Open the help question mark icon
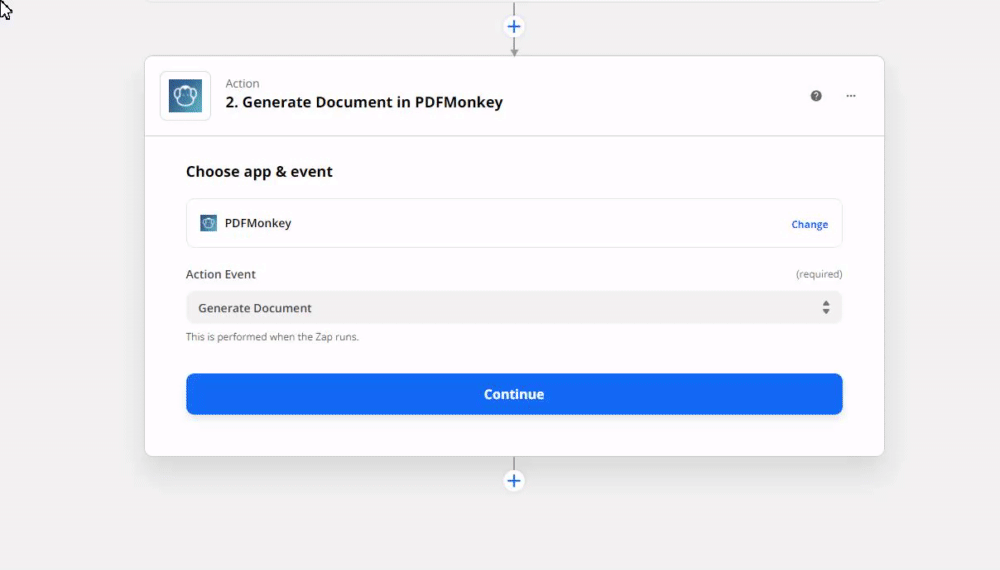1000x570 pixels. pyautogui.click(x=816, y=96)
